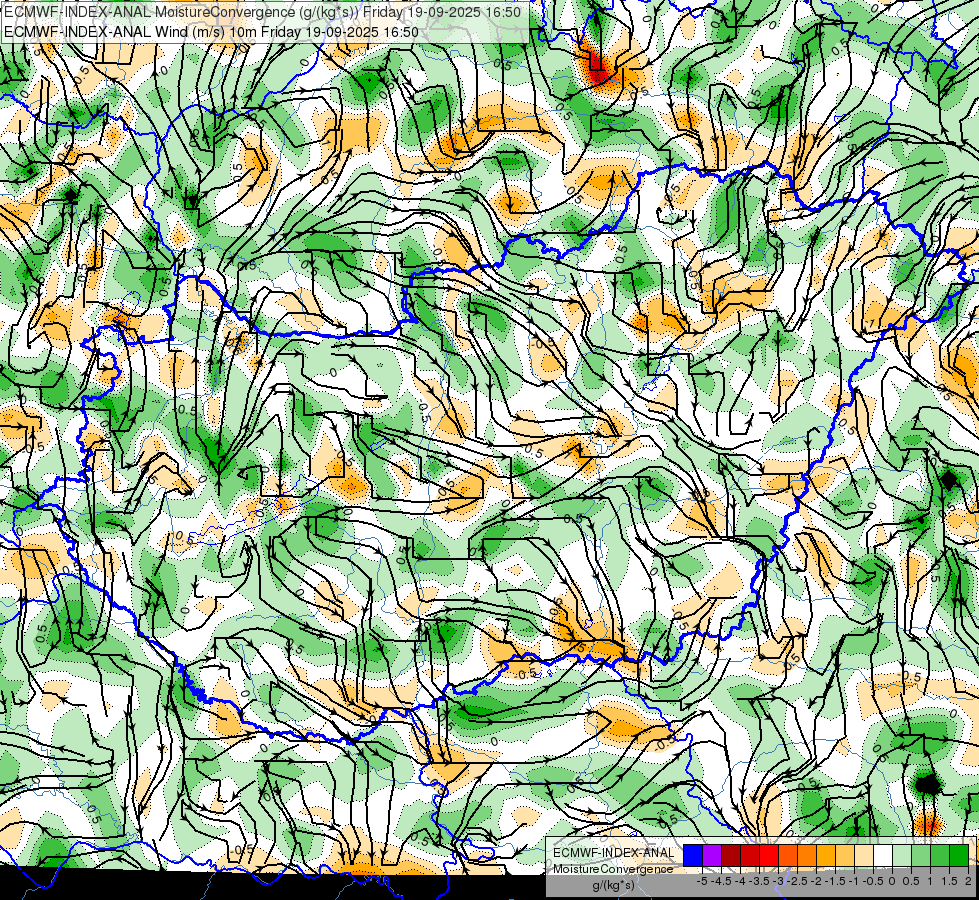This screenshot has height=900, width=979.
Task: Pick the orange legend swatch between -2.5 and -2
Action: [807, 856]
